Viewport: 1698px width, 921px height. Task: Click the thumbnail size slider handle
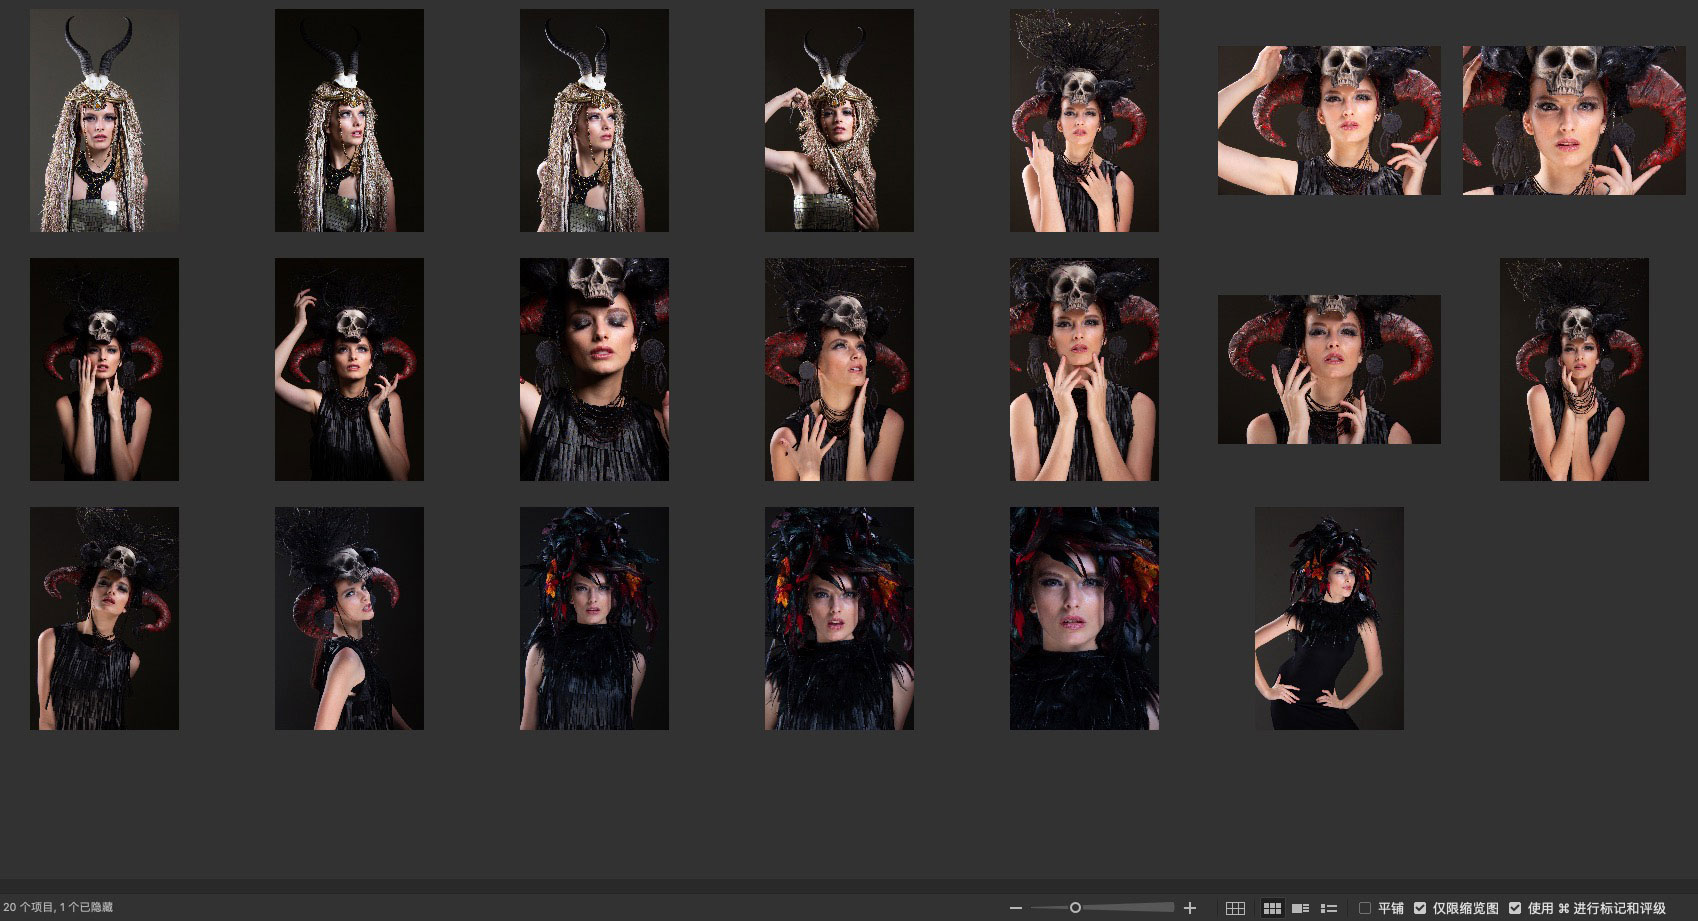tap(1075, 908)
